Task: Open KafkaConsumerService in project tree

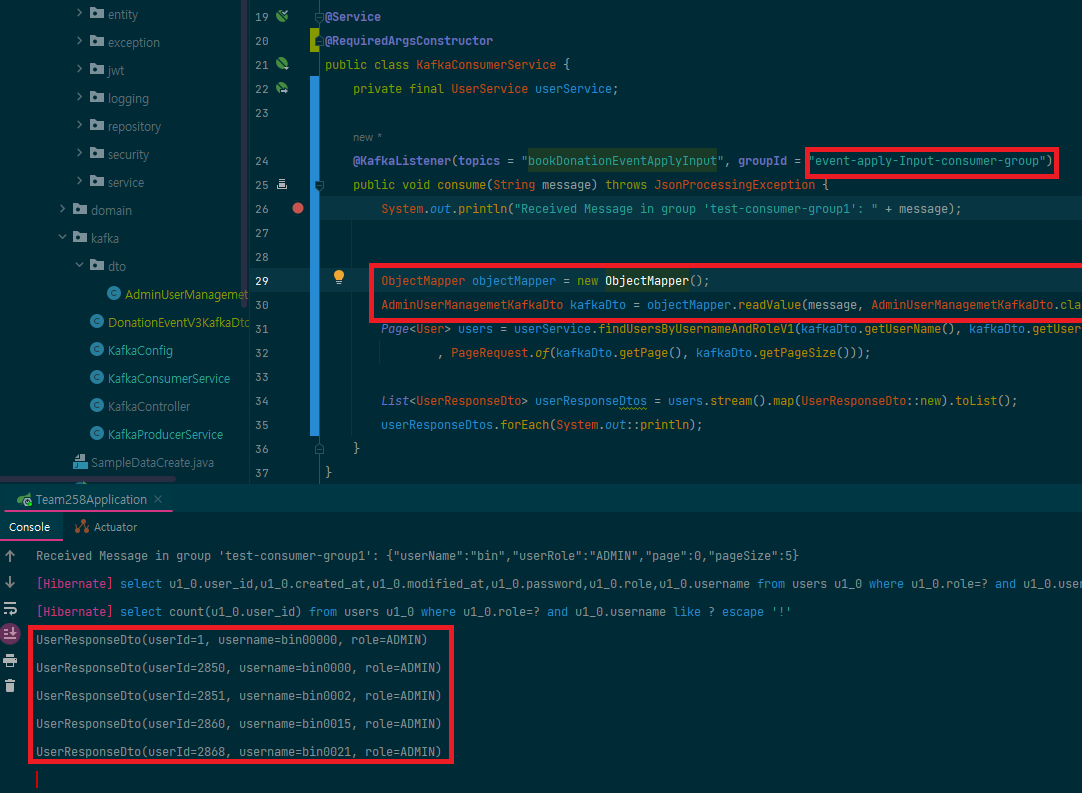Action: click(x=168, y=378)
